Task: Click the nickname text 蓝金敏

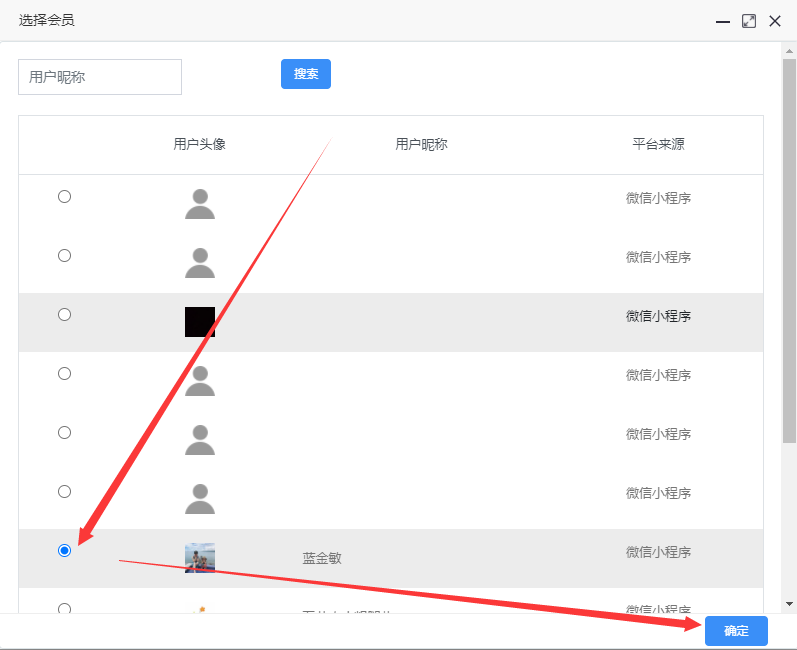Action: coord(322,558)
